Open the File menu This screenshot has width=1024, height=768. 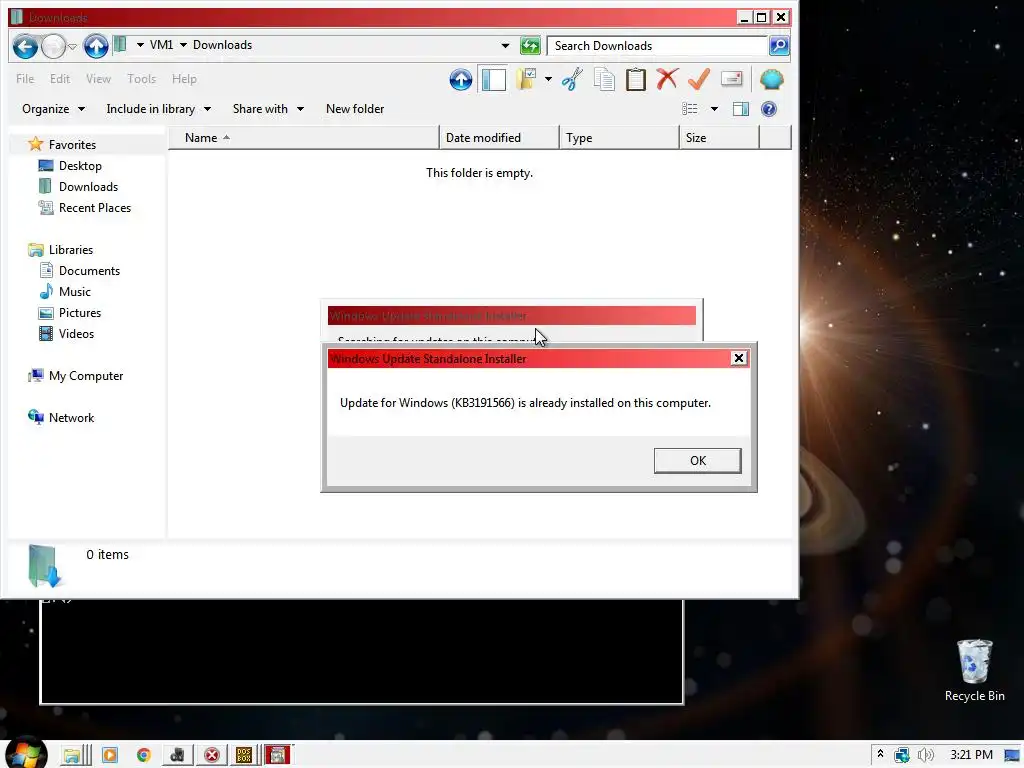coord(25,79)
